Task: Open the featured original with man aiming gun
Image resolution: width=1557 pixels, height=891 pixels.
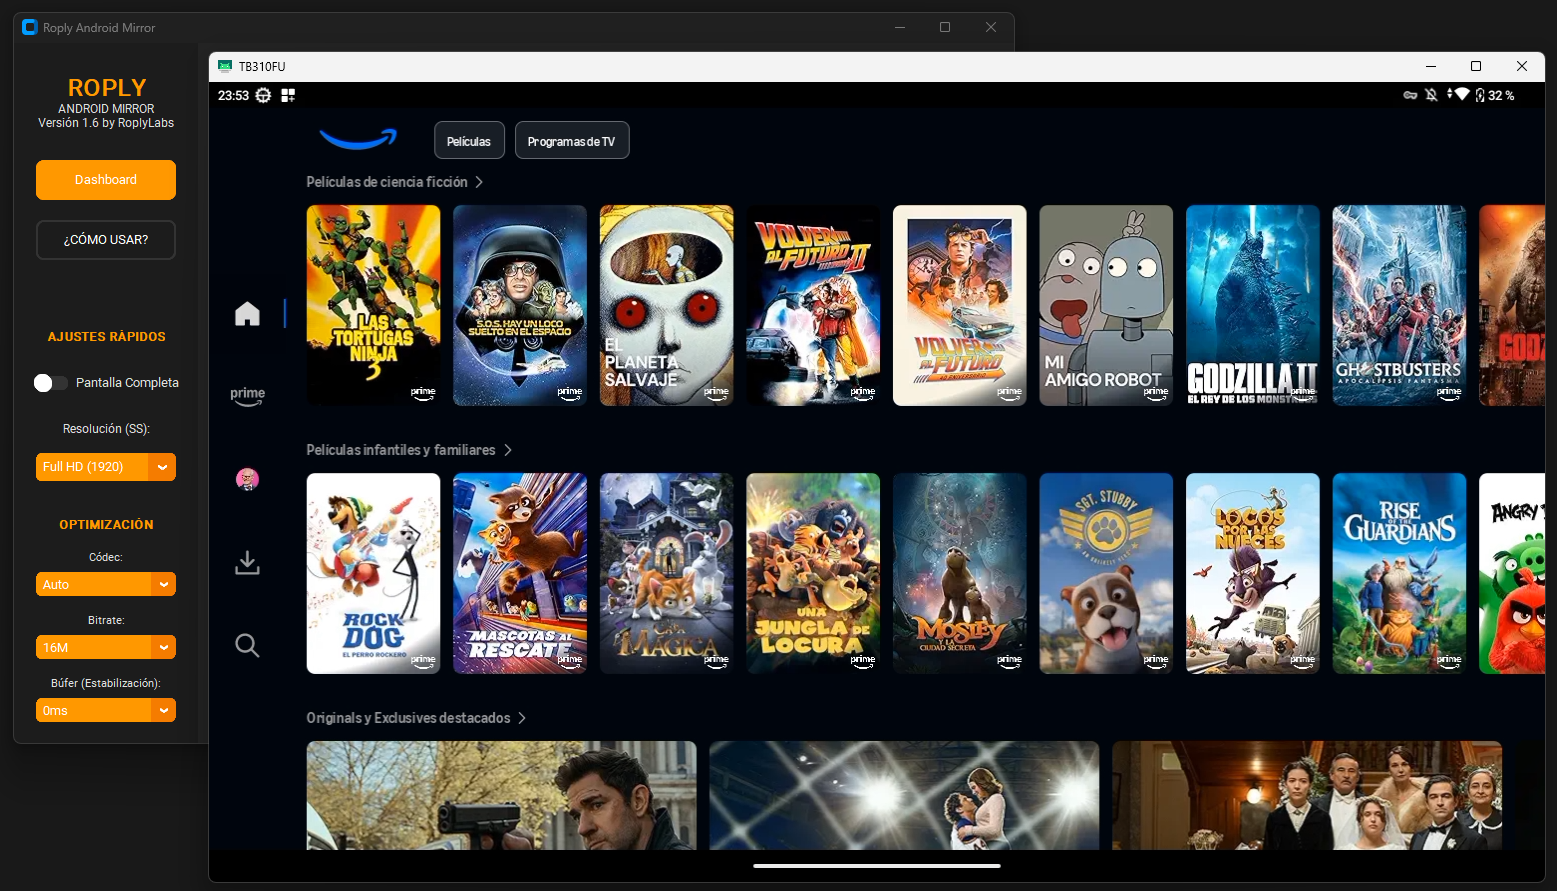Action: pos(501,795)
